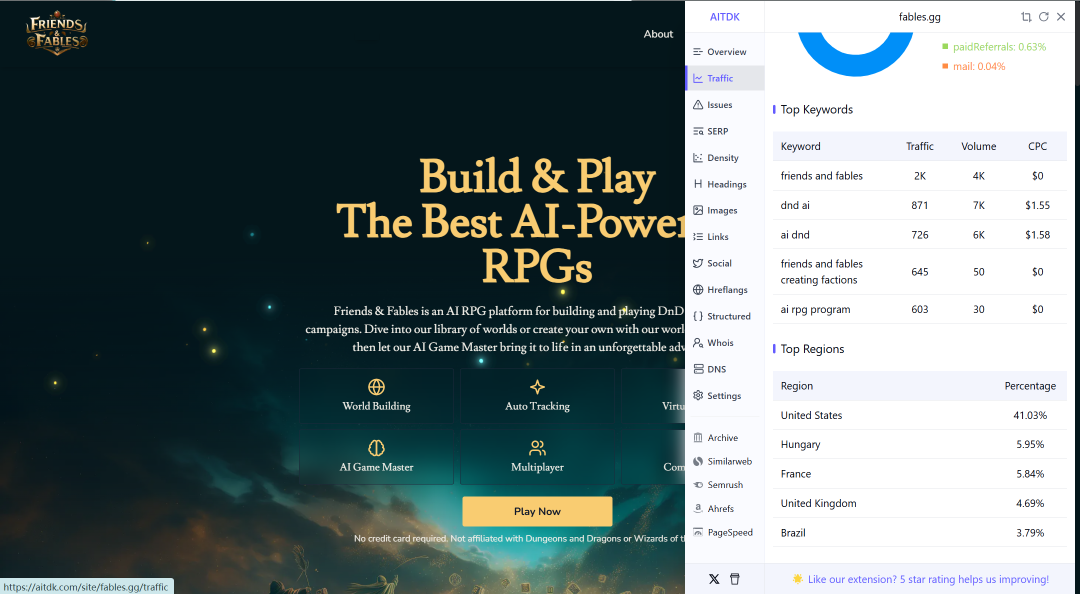Click the Structured data braces icon
The image size is (1080, 594).
click(x=698, y=316)
